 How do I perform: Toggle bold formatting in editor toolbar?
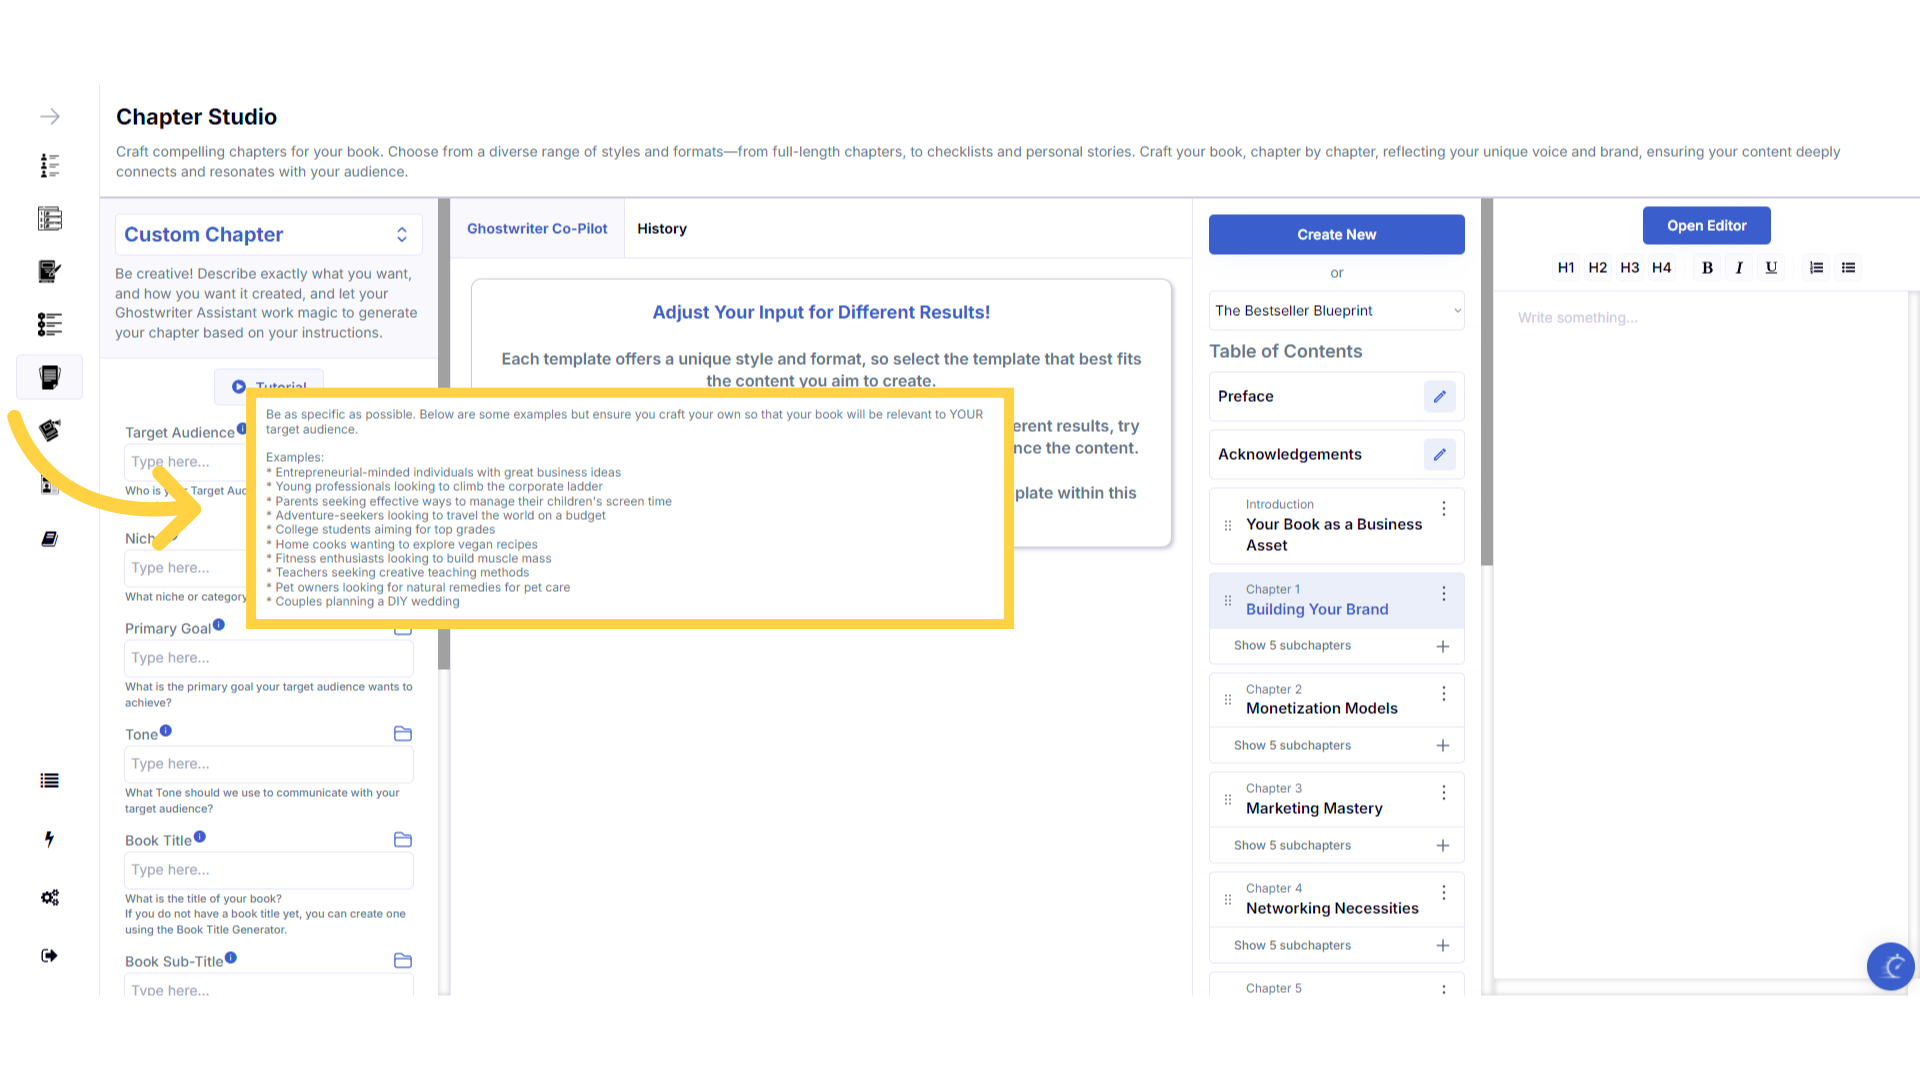click(1707, 268)
